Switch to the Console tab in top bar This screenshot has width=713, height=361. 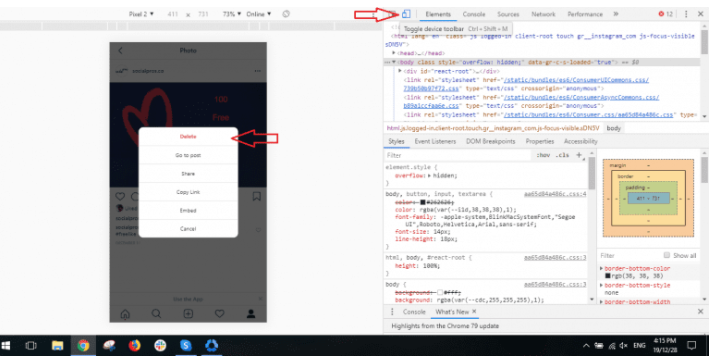pos(474,14)
